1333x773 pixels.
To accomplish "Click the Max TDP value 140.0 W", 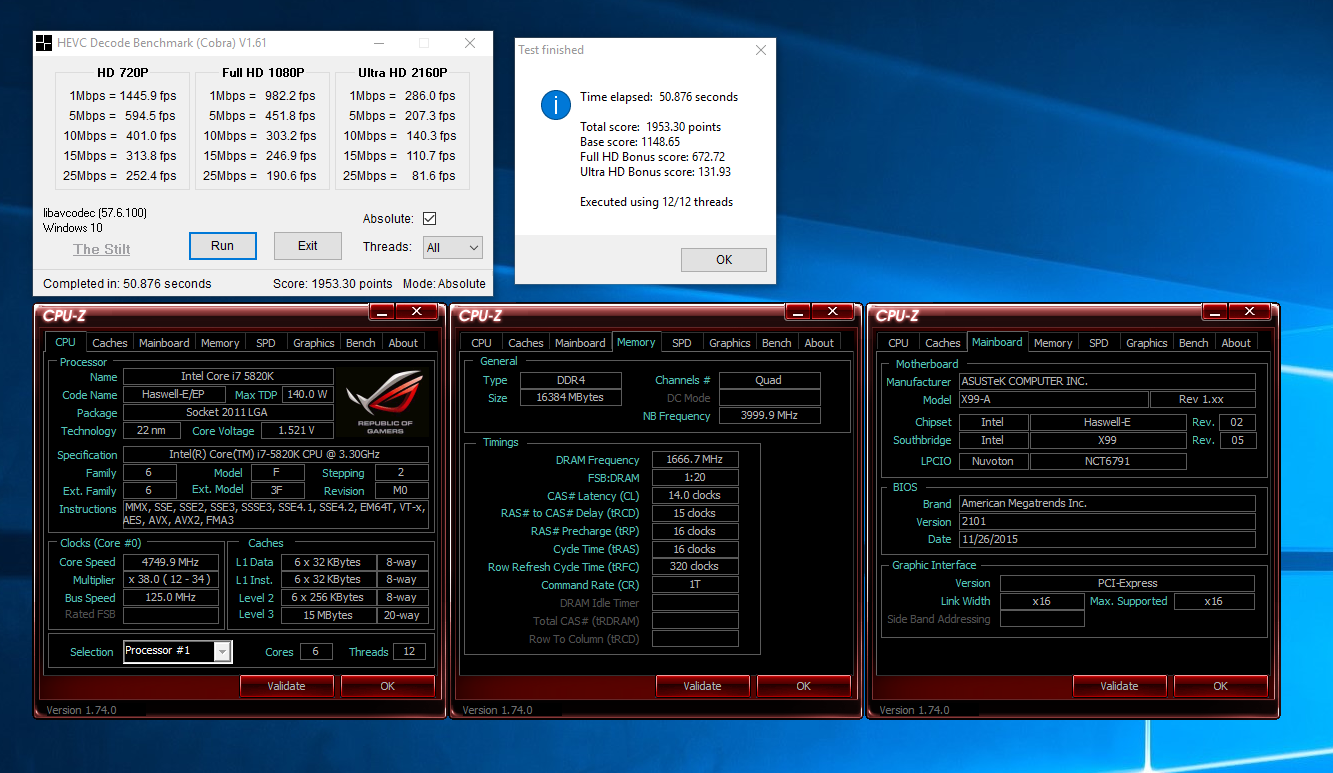I will (x=310, y=395).
